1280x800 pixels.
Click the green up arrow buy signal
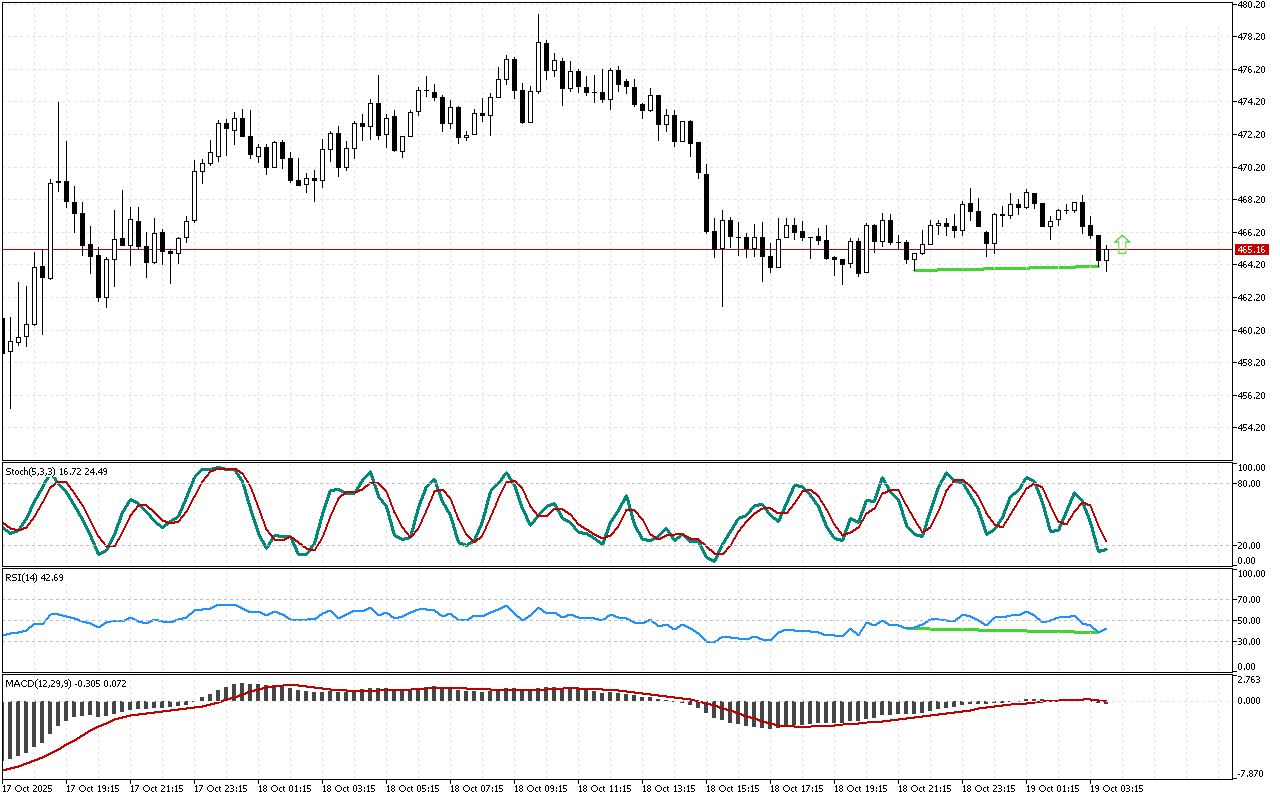(1122, 243)
